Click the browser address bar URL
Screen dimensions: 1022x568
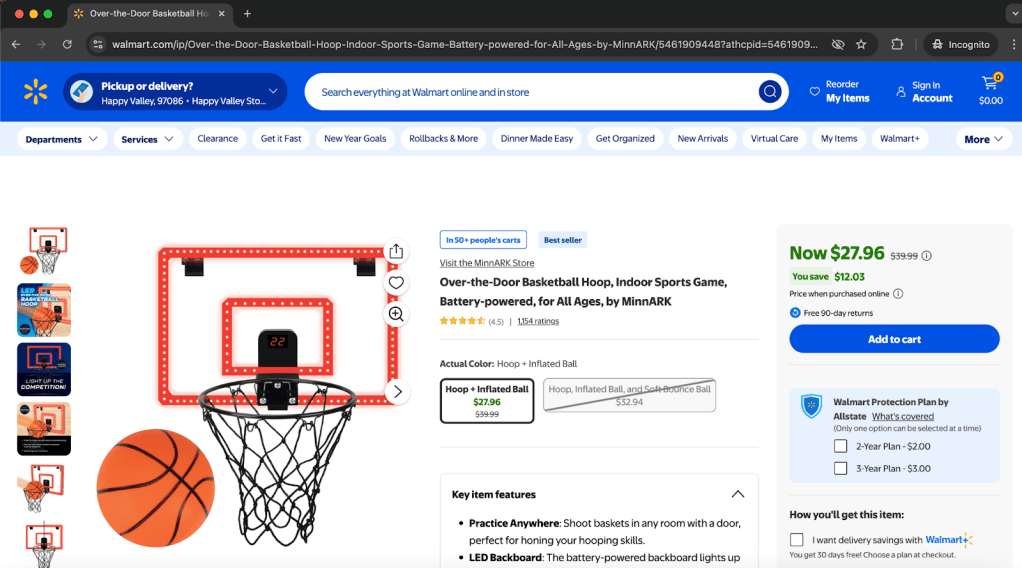464,44
